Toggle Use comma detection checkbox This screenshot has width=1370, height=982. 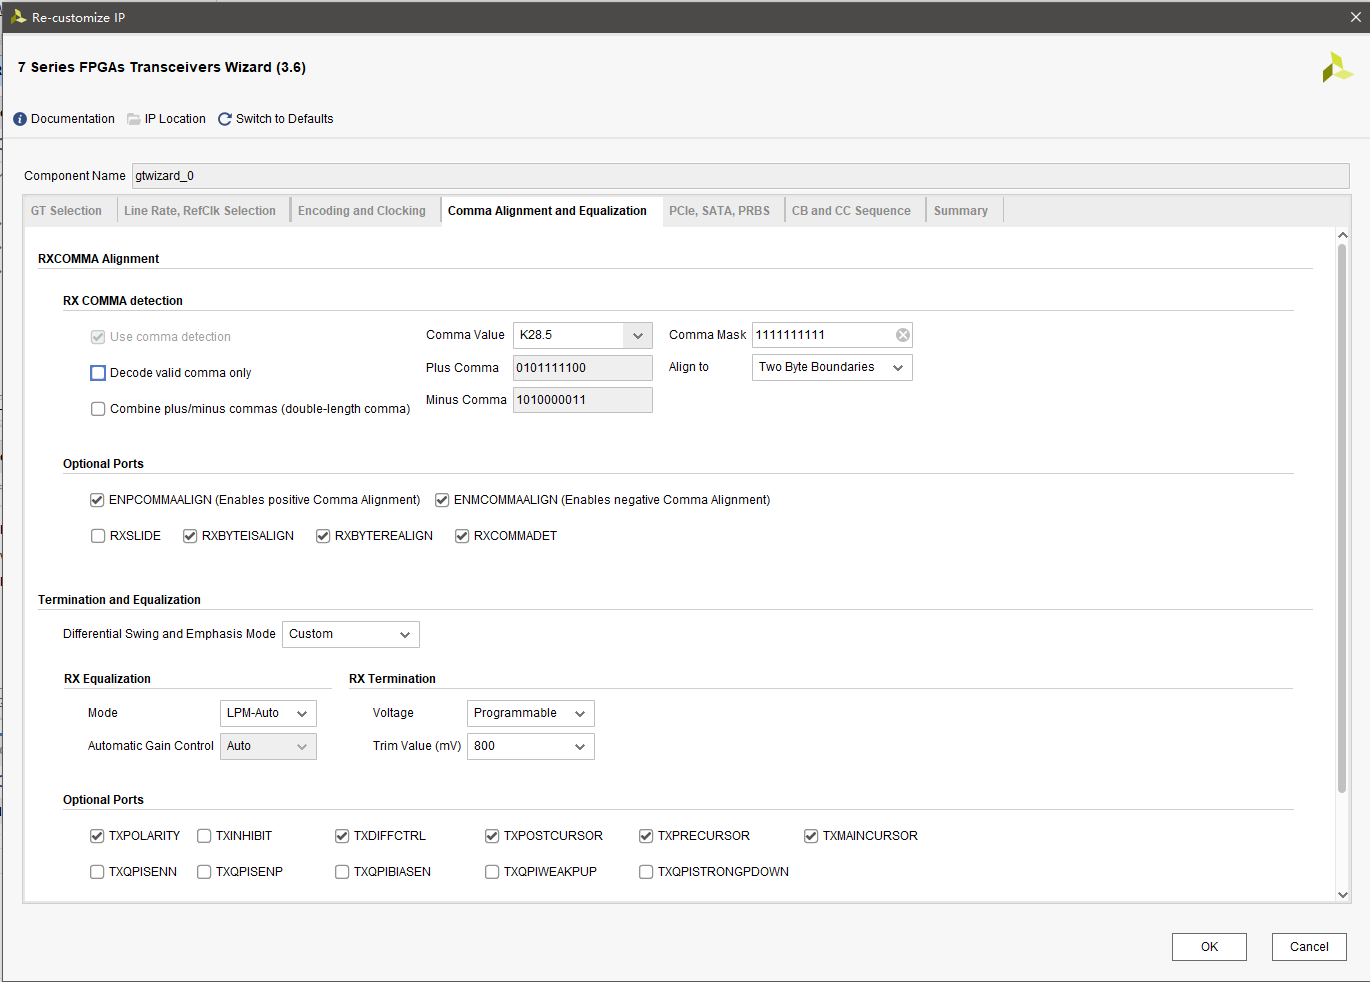pos(98,337)
